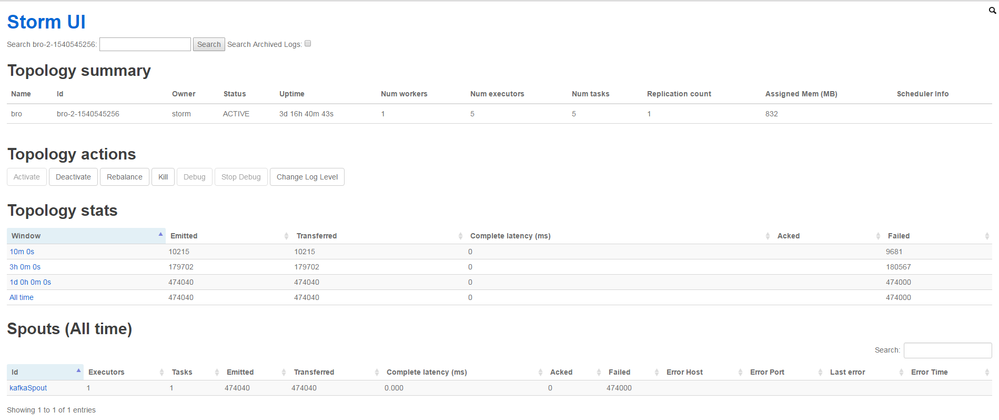Click the uptime 3d 16h 40m 43s
This screenshot has height=420, width=999.
(306, 114)
